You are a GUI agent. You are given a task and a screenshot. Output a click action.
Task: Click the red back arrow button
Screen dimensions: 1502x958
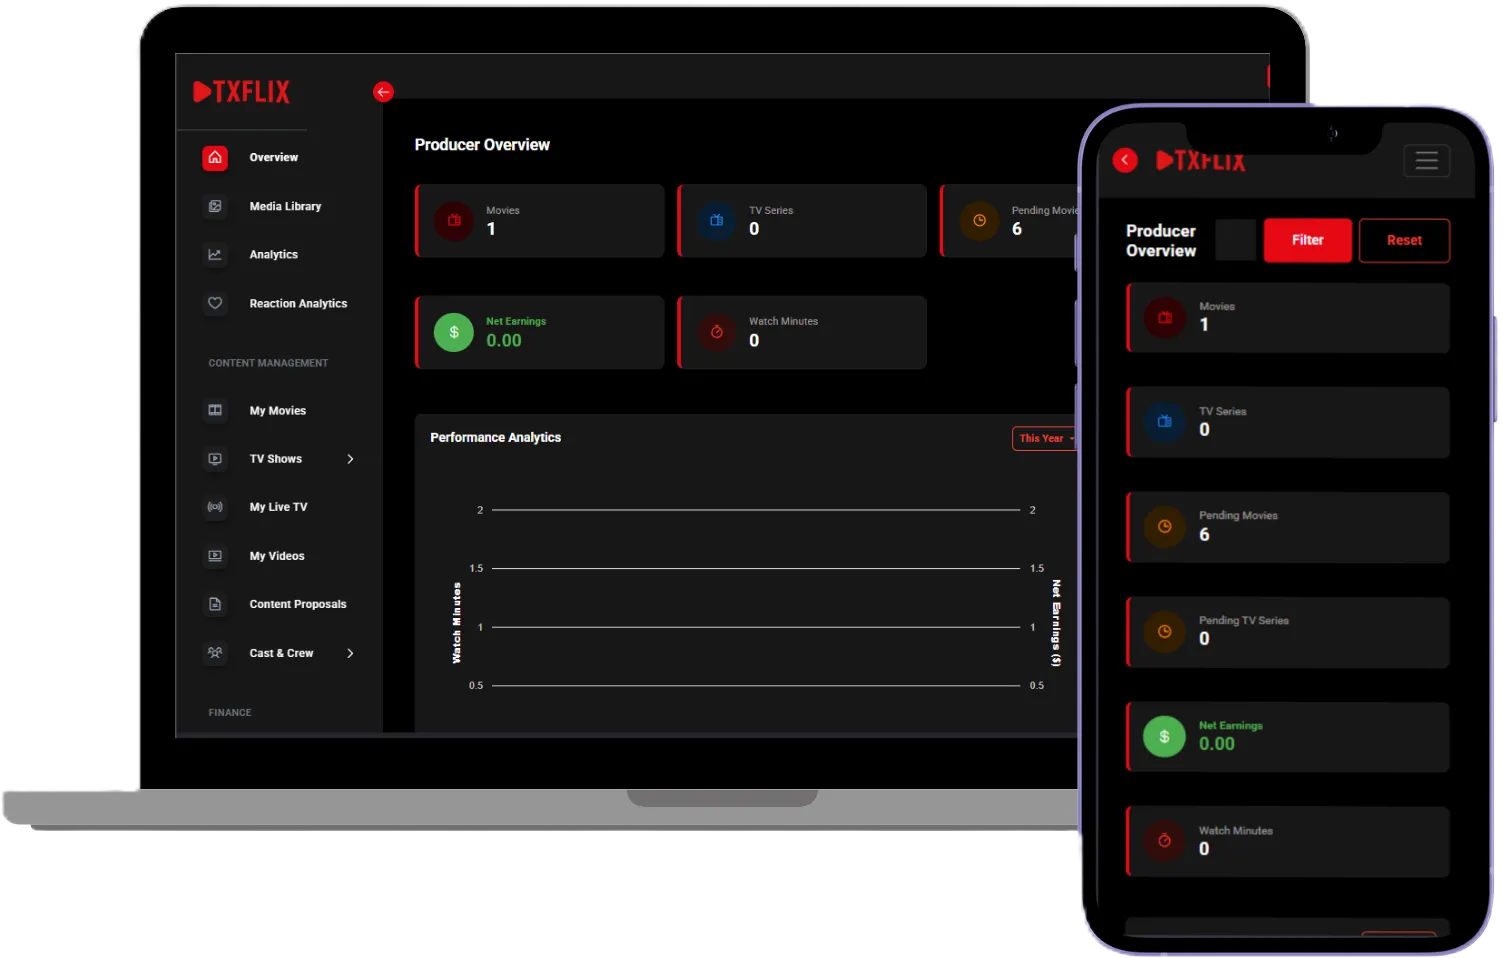(x=383, y=91)
